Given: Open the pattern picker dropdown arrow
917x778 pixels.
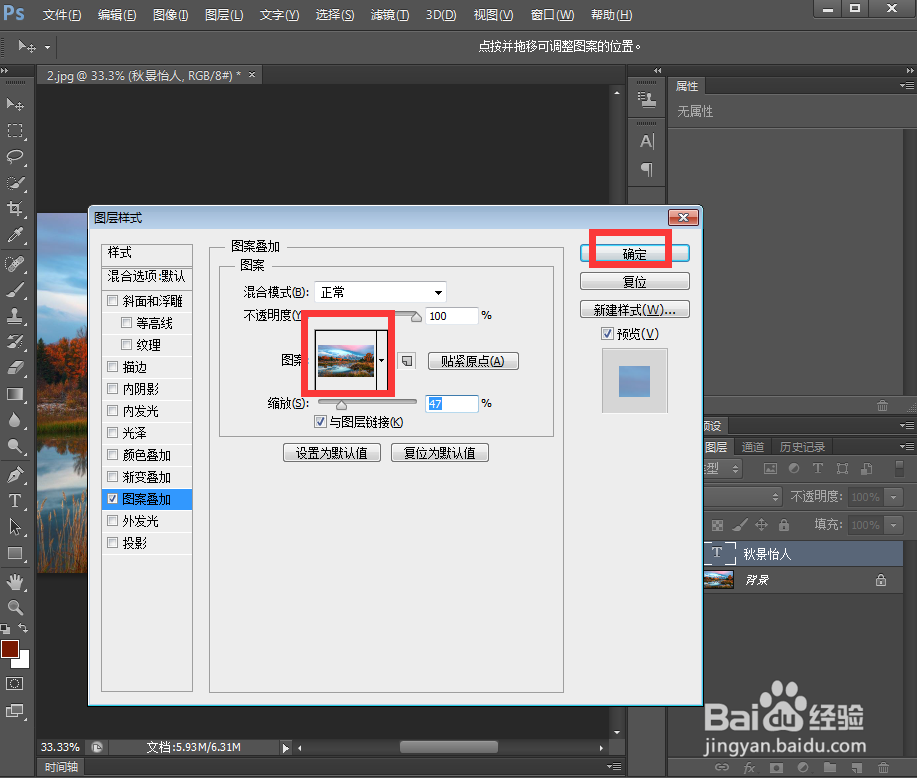Looking at the screenshot, I should (380, 362).
